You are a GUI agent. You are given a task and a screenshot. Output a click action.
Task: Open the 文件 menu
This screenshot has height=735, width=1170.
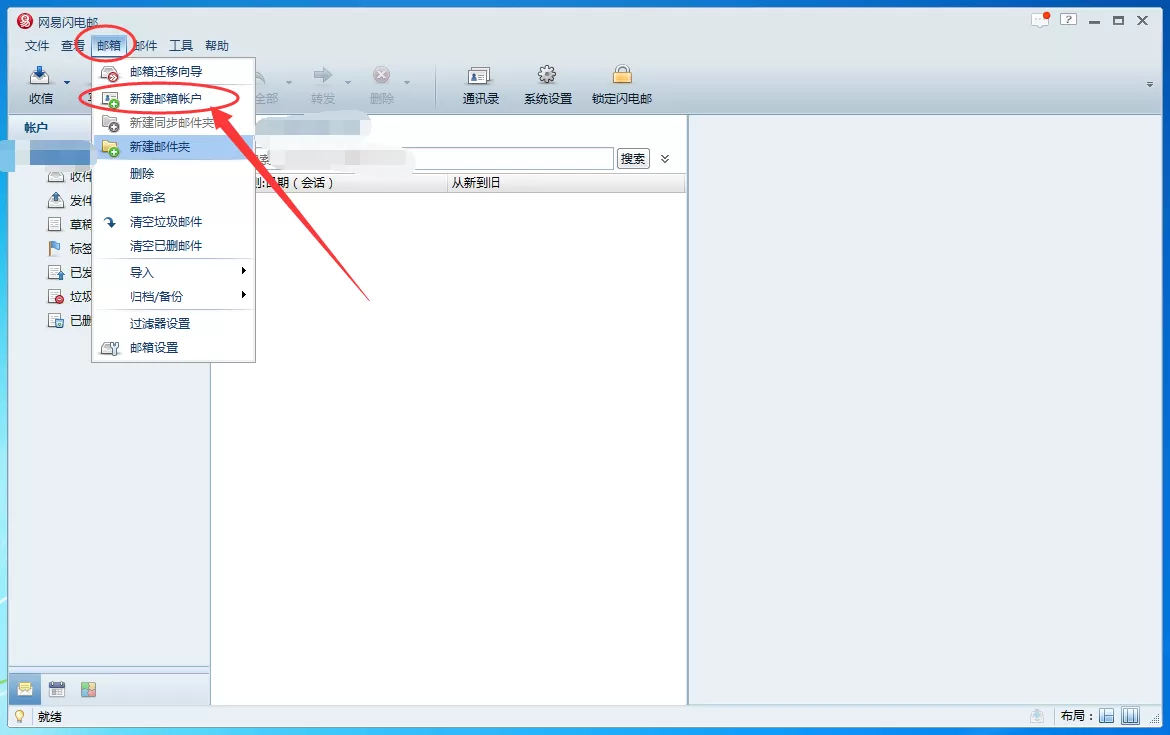click(x=37, y=46)
